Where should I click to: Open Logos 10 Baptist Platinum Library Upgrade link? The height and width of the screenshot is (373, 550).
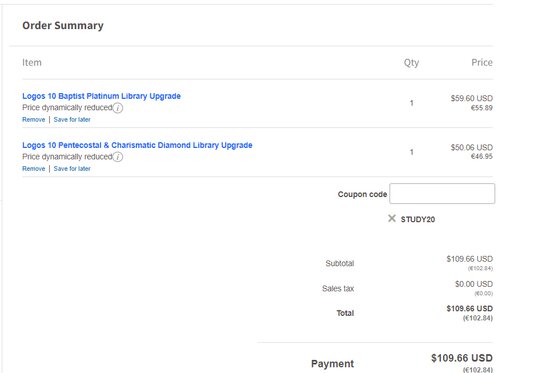click(101, 96)
